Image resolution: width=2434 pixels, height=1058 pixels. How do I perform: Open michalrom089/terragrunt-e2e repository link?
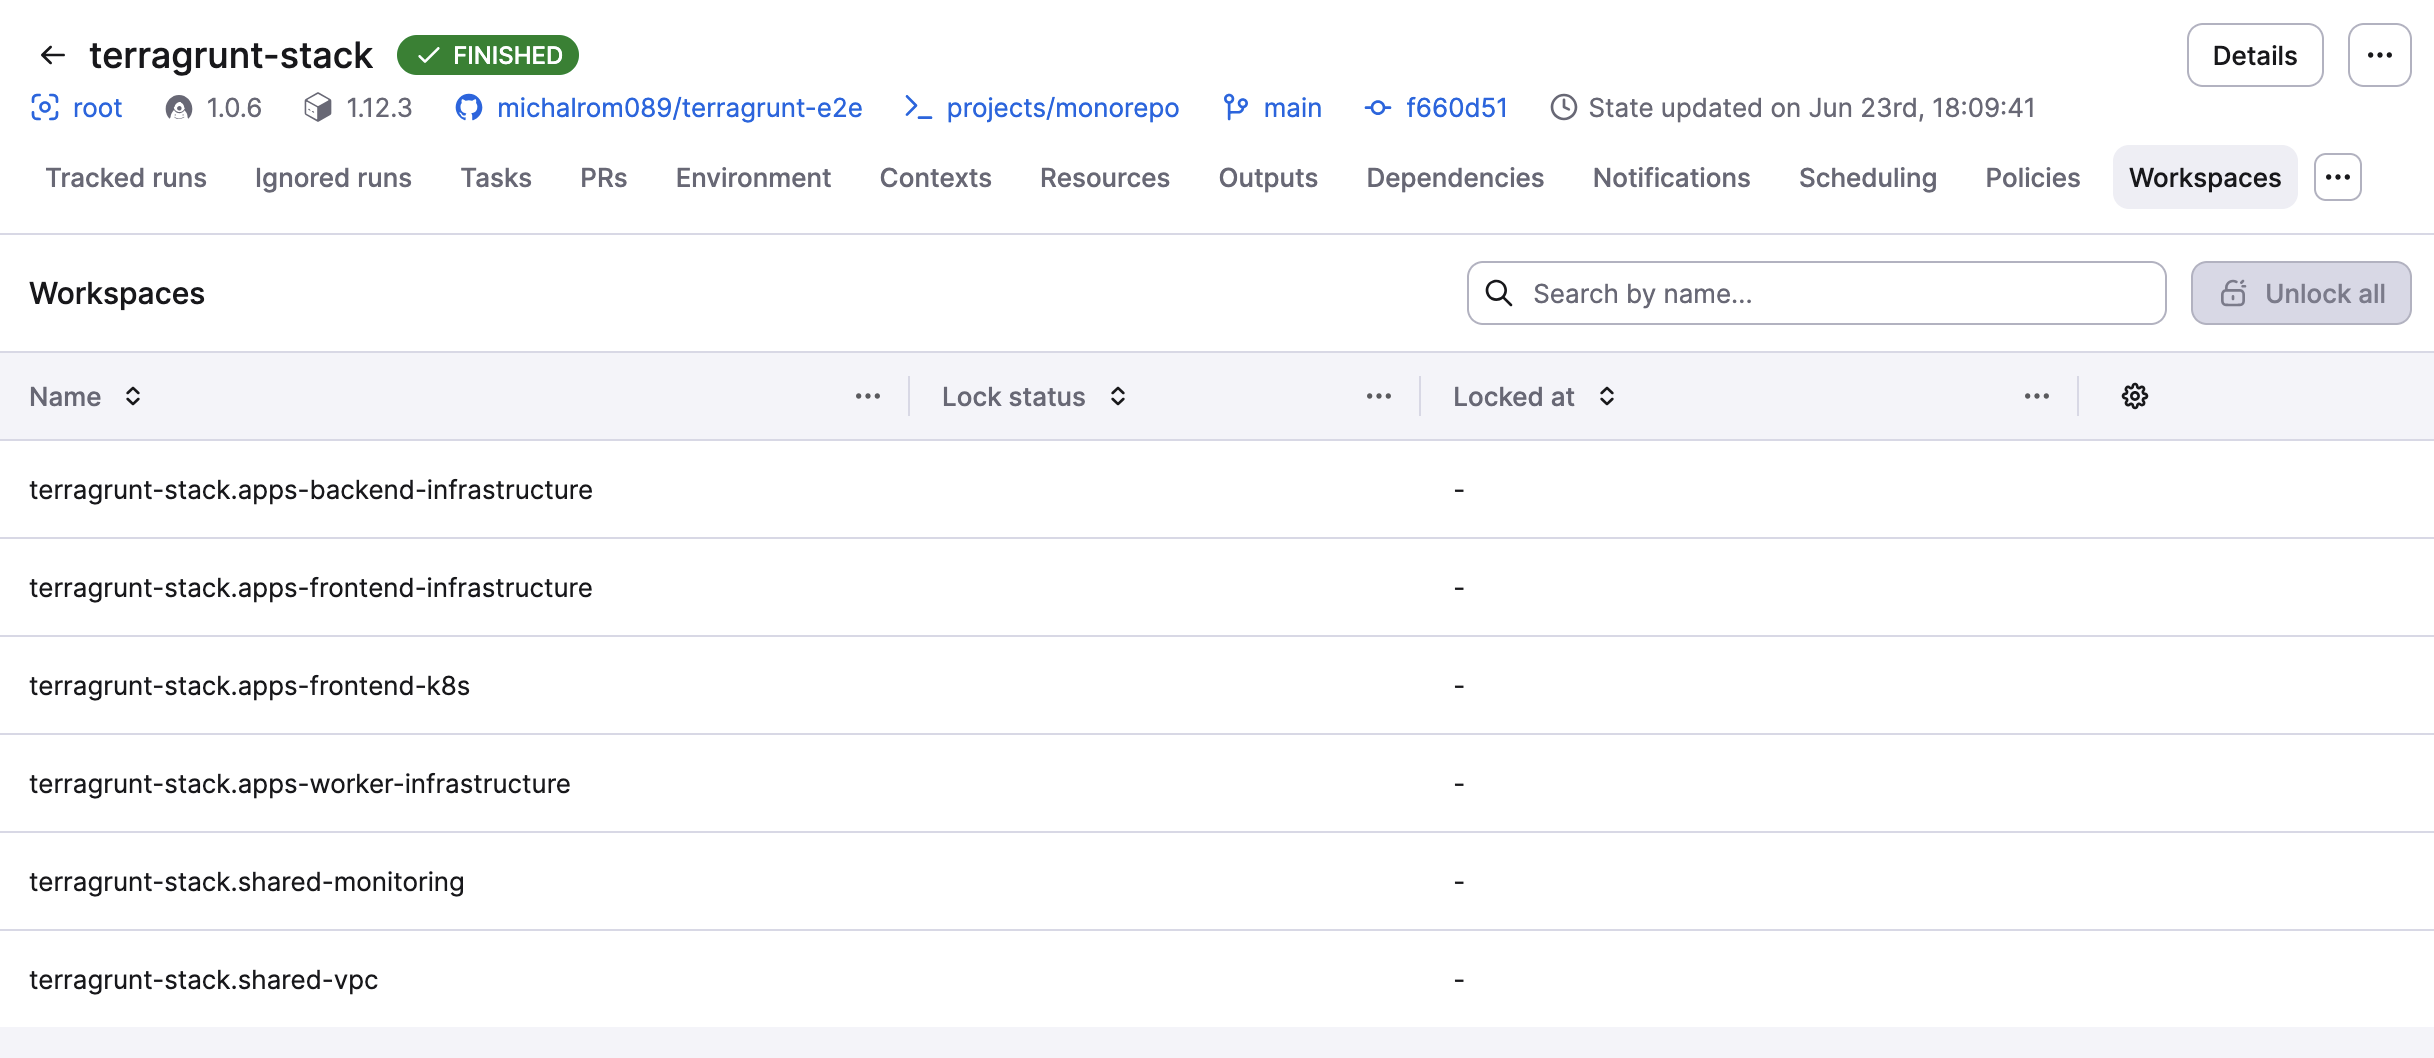pos(679,108)
